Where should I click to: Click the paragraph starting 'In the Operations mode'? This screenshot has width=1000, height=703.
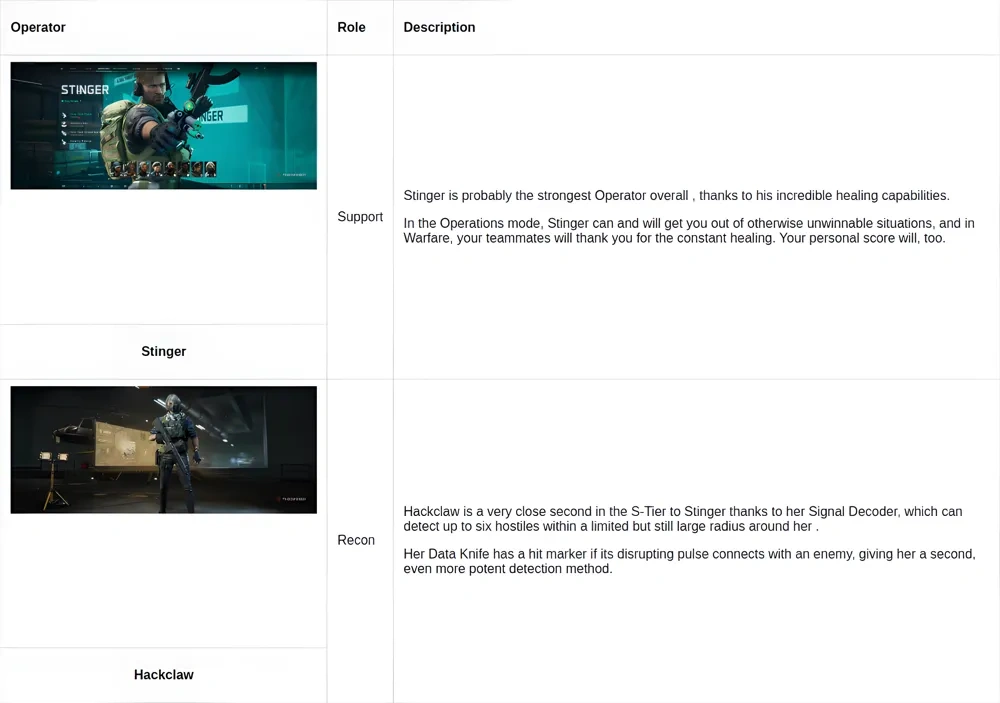pos(688,231)
